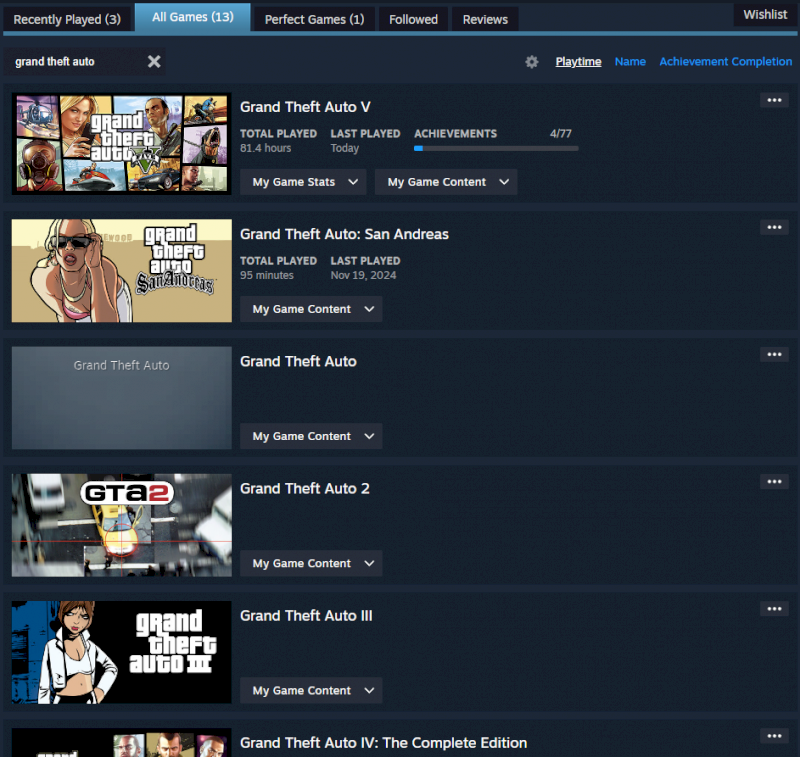800x757 pixels.
Task: Open Grand Theft Auto IV: The Complete Edition title
Action: (384, 743)
